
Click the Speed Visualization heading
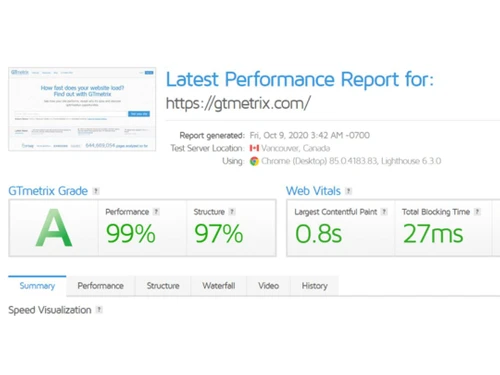50,310
